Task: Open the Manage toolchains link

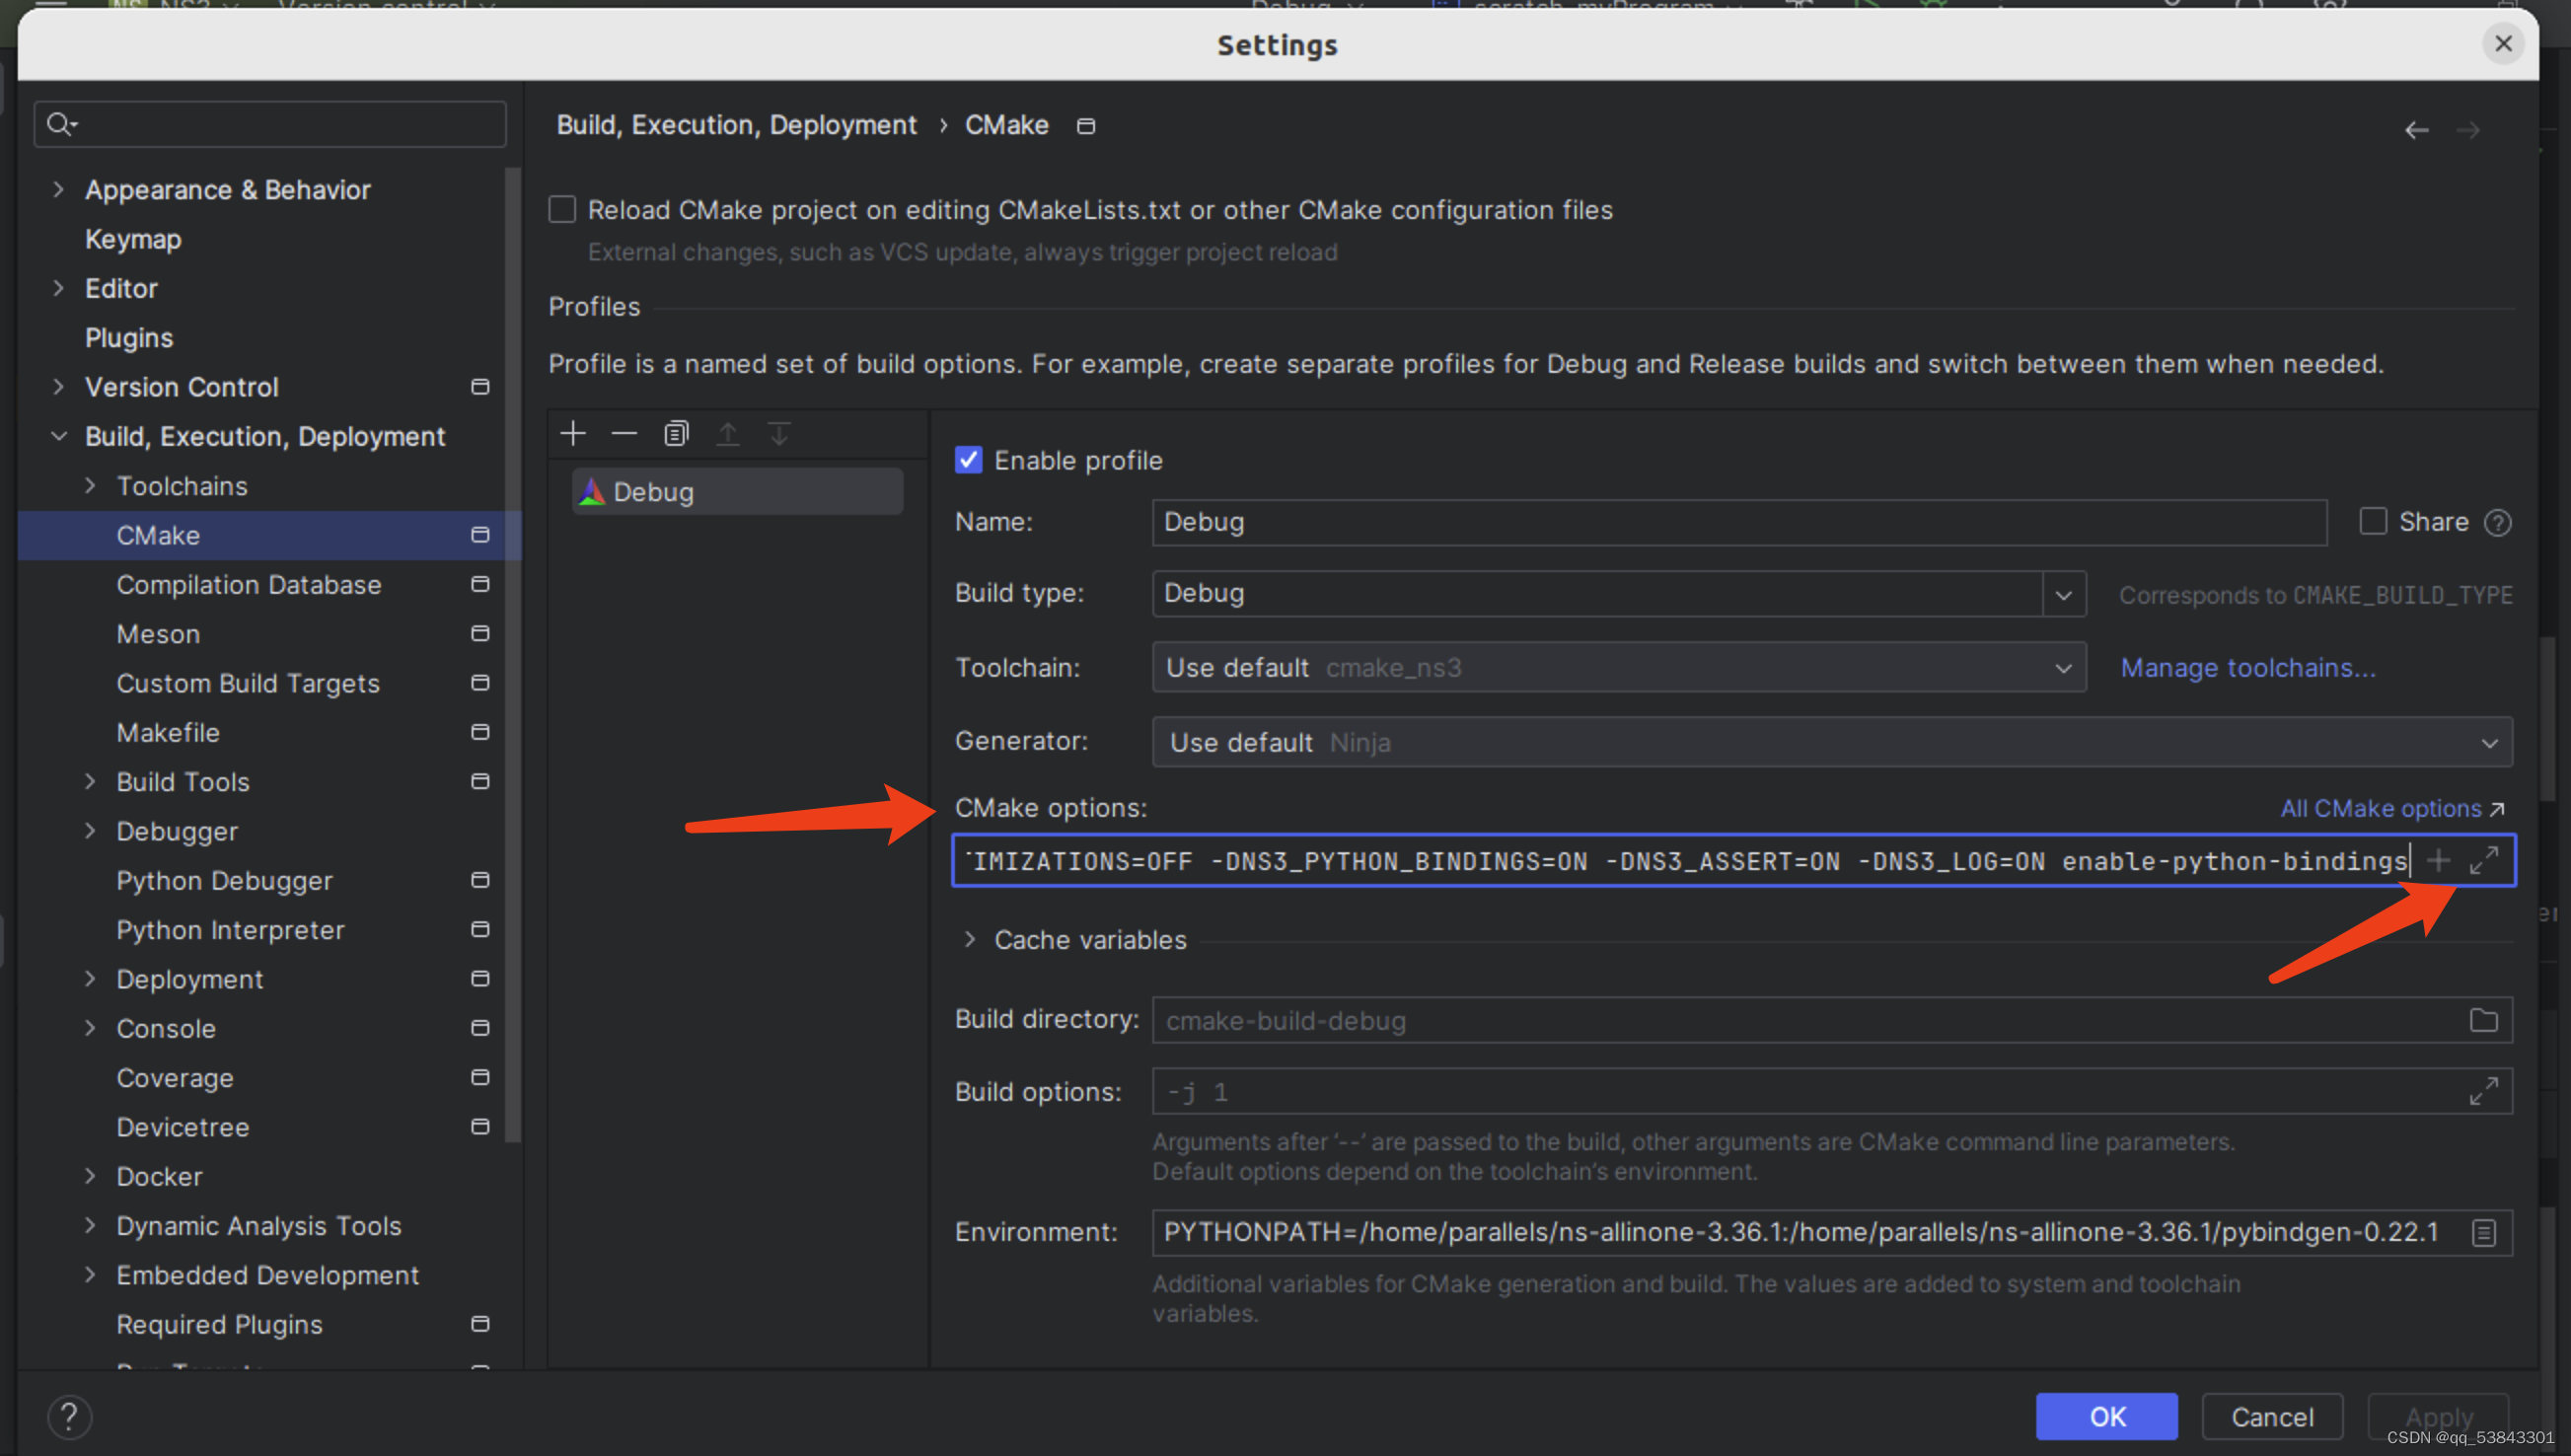Action: pyautogui.click(x=2247, y=668)
